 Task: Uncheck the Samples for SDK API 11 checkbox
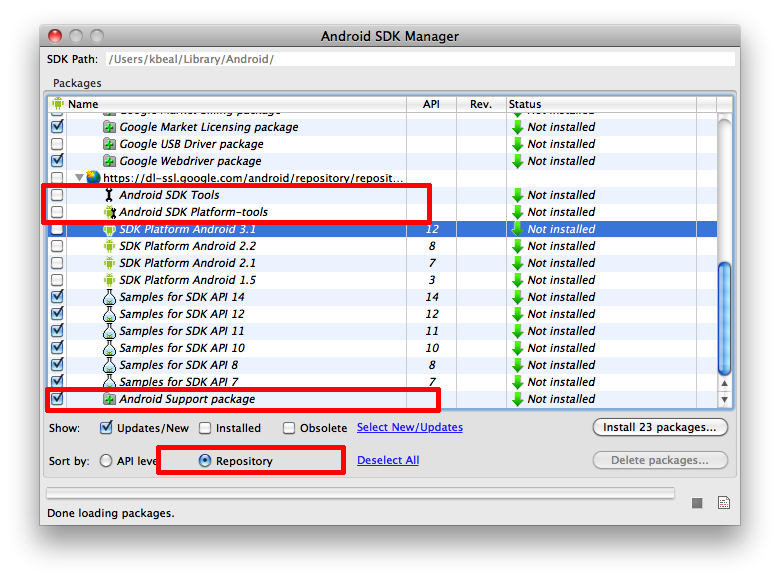coord(57,330)
